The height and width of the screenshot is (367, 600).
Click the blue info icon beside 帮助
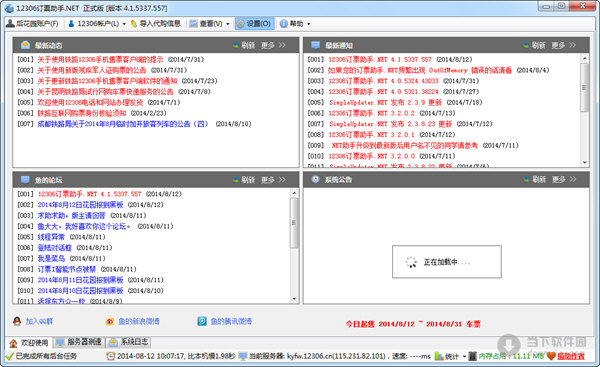point(284,24)
